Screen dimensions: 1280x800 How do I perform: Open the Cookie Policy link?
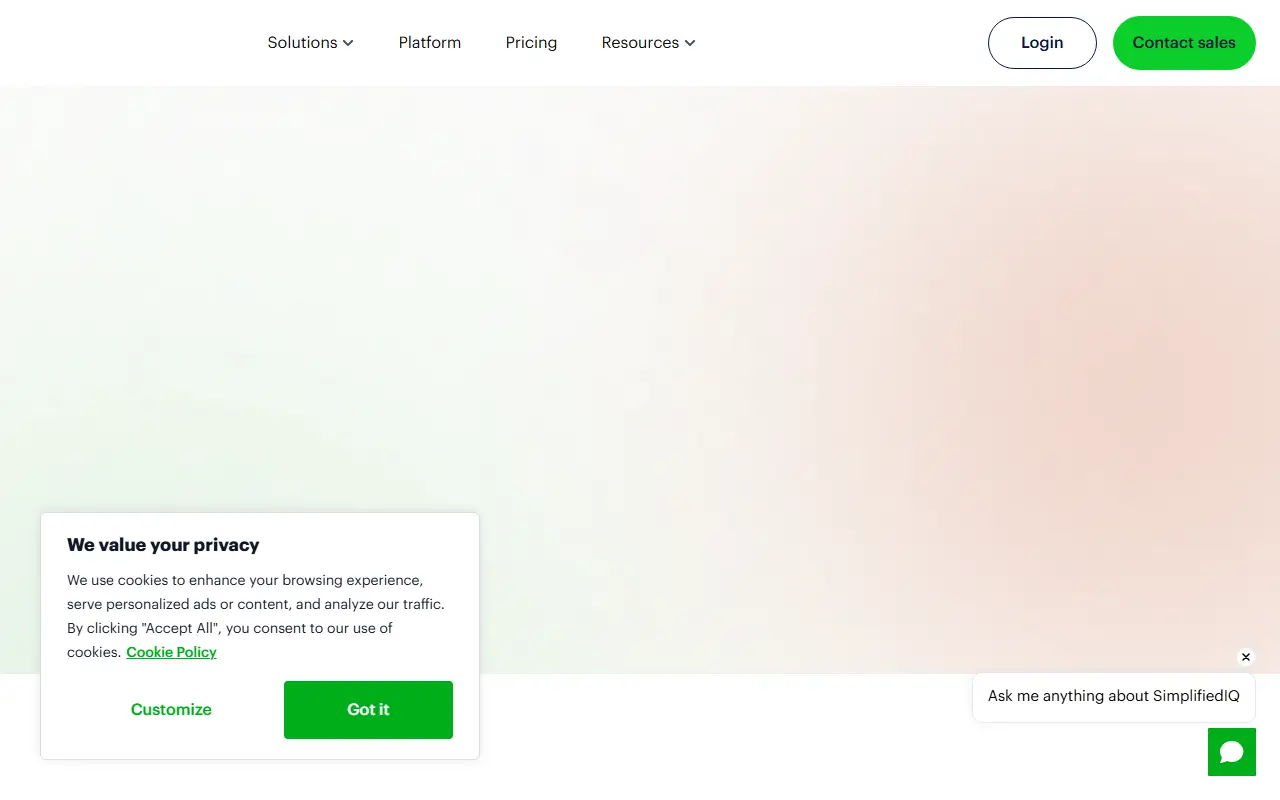[171, 652]
